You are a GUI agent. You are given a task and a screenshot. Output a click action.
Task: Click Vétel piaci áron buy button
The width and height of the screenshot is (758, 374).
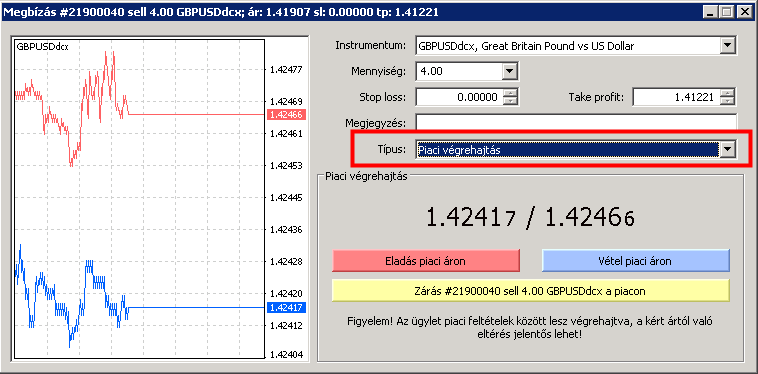635,261
